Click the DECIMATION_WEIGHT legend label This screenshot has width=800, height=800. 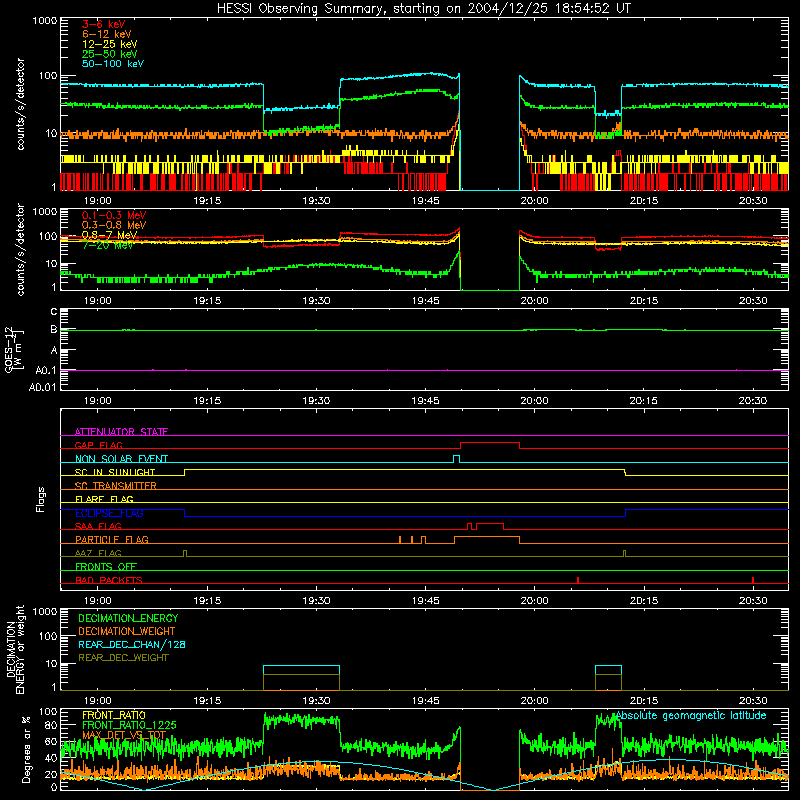127,632
